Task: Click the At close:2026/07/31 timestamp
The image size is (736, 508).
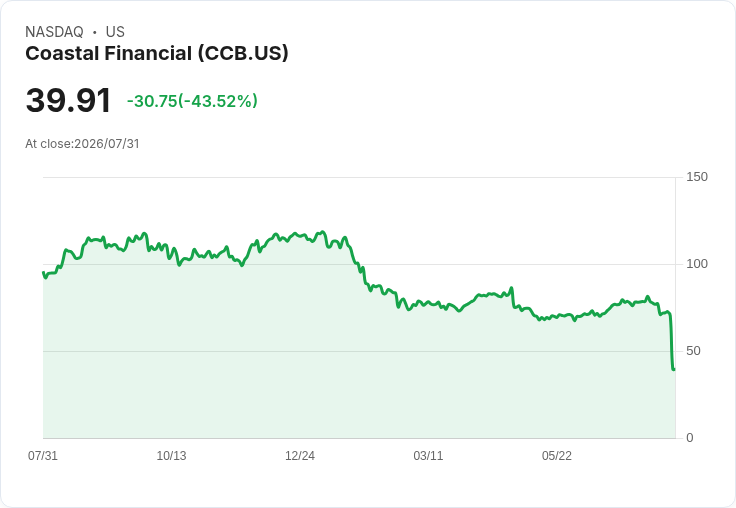Action: [x=82, y=144]
